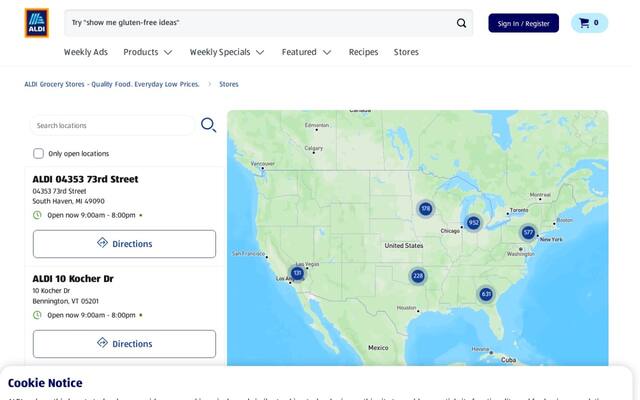Click the 631 store cluster in the southeast

486,294
